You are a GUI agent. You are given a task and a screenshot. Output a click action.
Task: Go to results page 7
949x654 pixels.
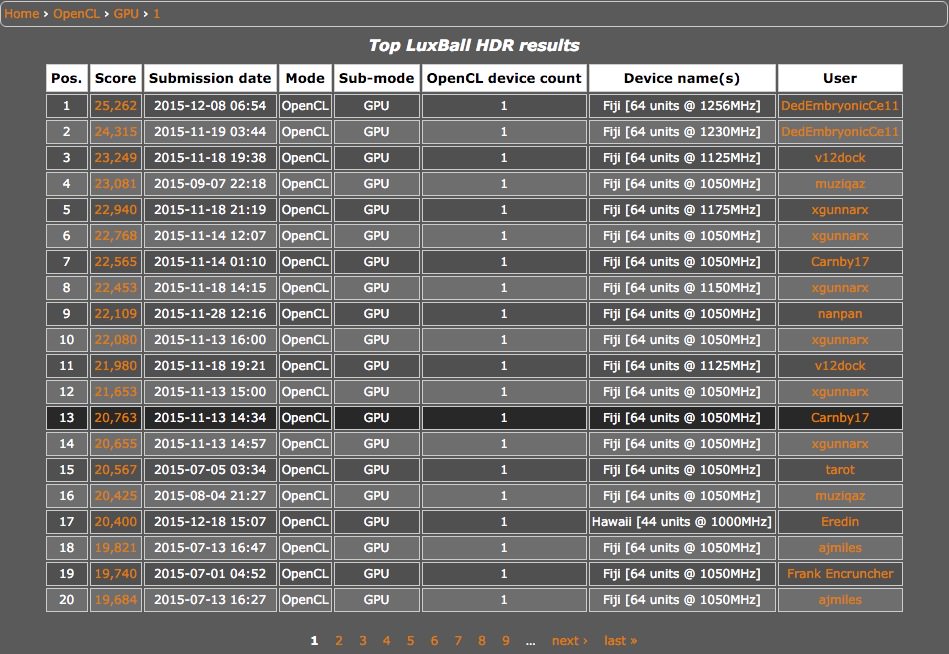point(458,641)
